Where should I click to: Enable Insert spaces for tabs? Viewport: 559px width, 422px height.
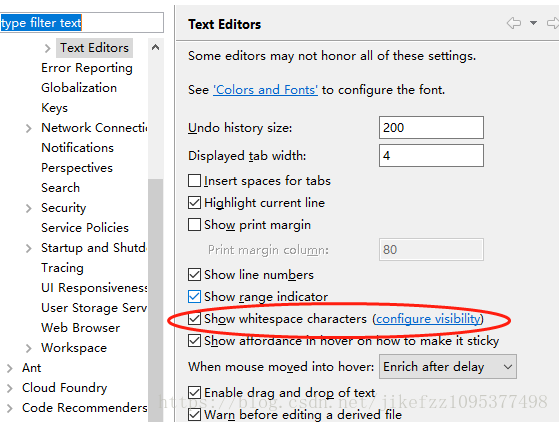pos(194,181)
